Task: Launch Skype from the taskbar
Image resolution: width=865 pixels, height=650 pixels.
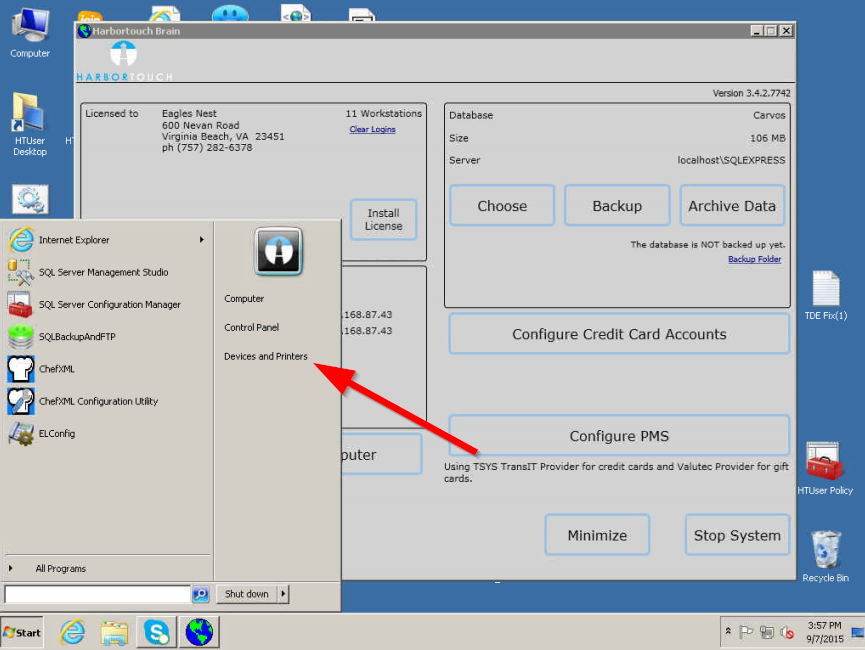Action: point(157,632)
